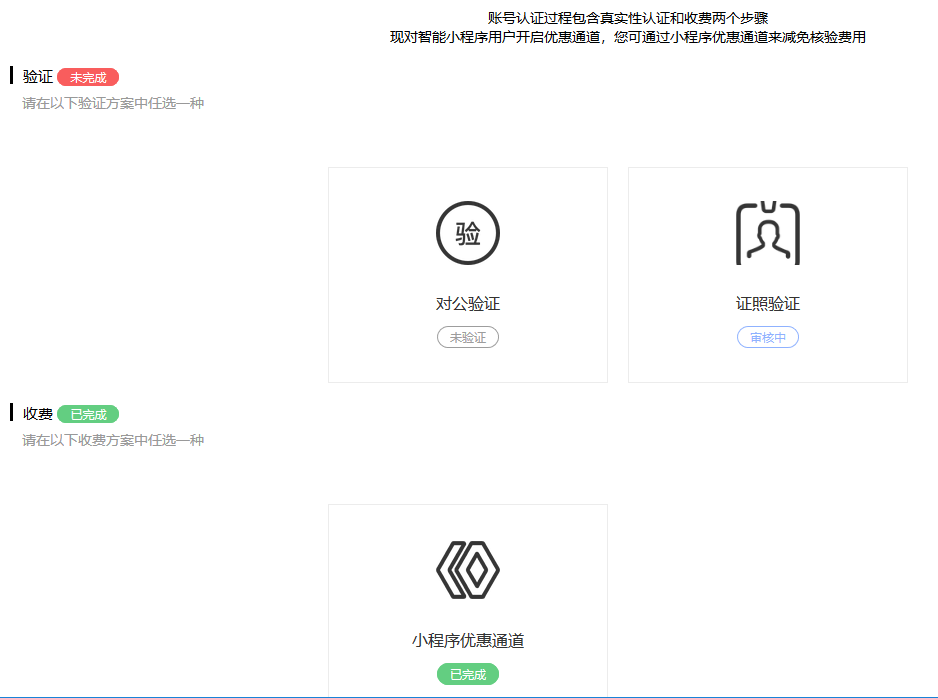Click the 证照验证 label text
Viewport: 938px width, 698px height.
pyautogui.click(x=767, y=303)
